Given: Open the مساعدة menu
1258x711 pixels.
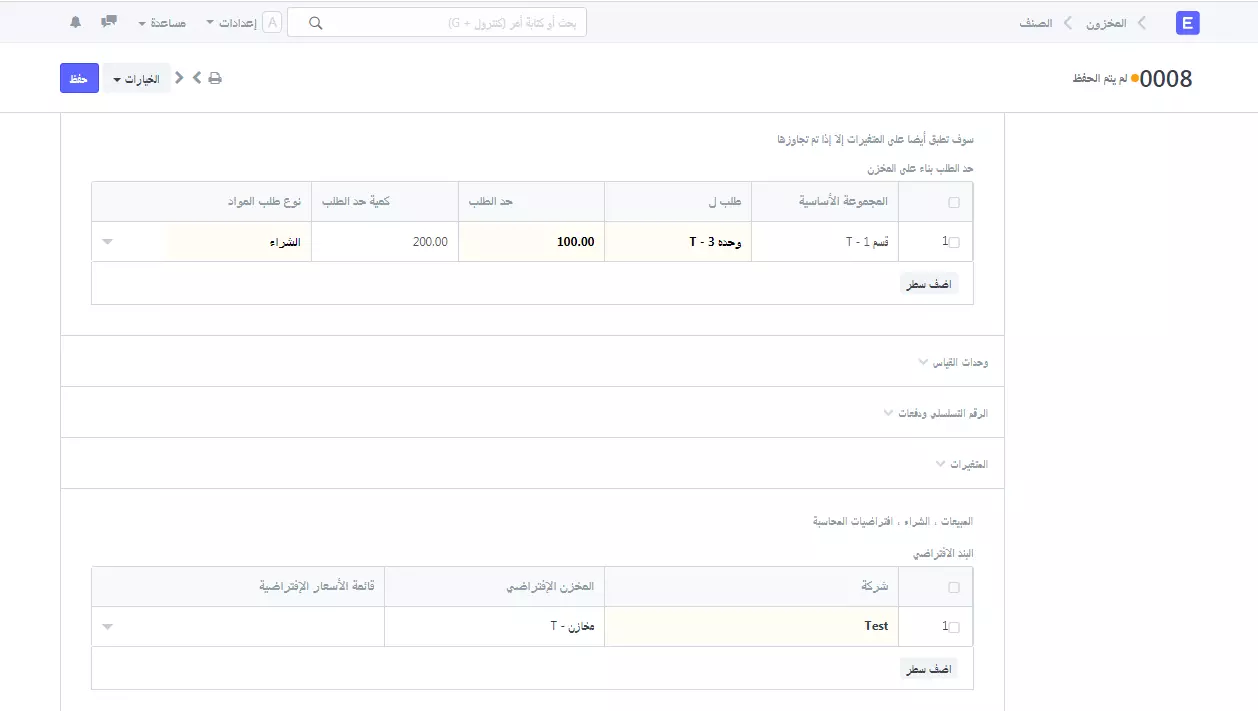Looking at the screenshot, I should coord(162,23).
